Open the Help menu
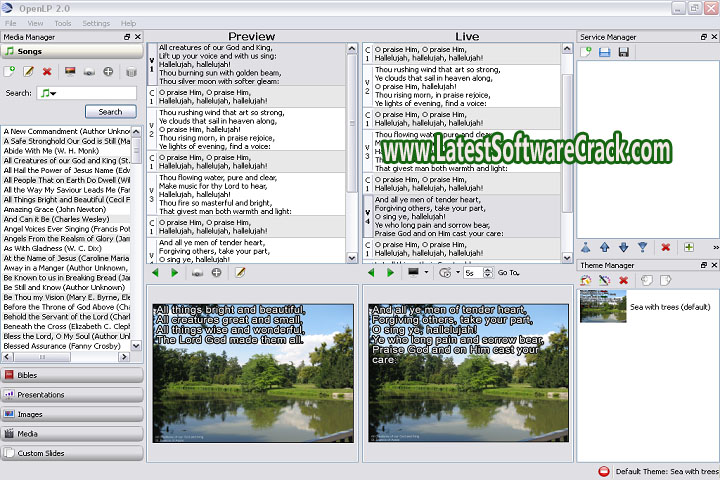Viewport: 720px width, 480px height. point(128,23)
